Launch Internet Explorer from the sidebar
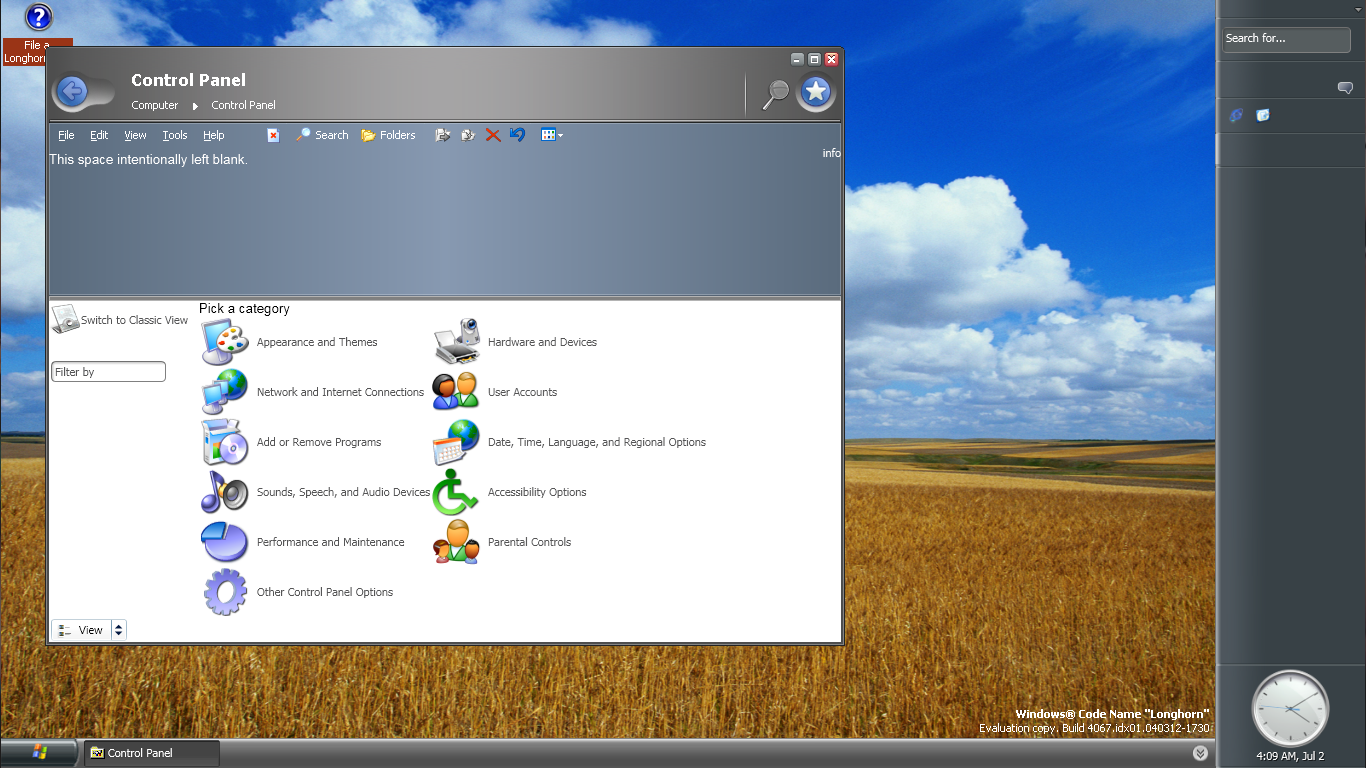Viewport: 1366px width, 768px height. click(1236, 116)
